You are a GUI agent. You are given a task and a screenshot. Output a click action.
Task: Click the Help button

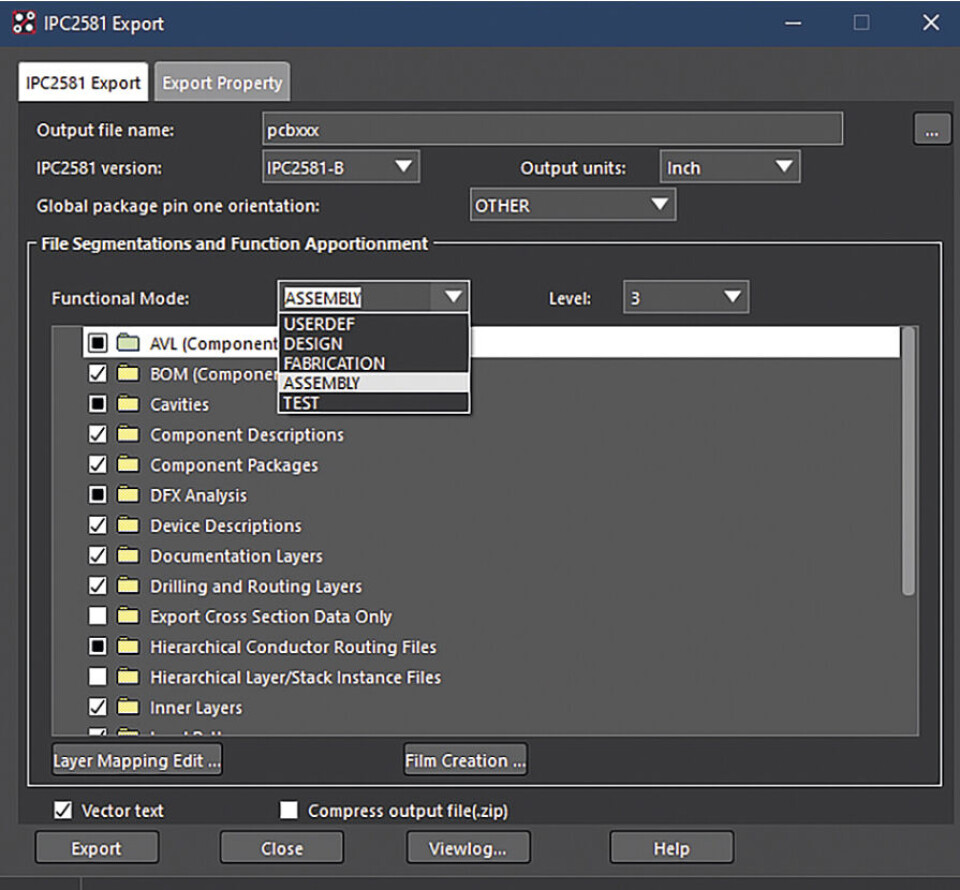coord(672,848)
